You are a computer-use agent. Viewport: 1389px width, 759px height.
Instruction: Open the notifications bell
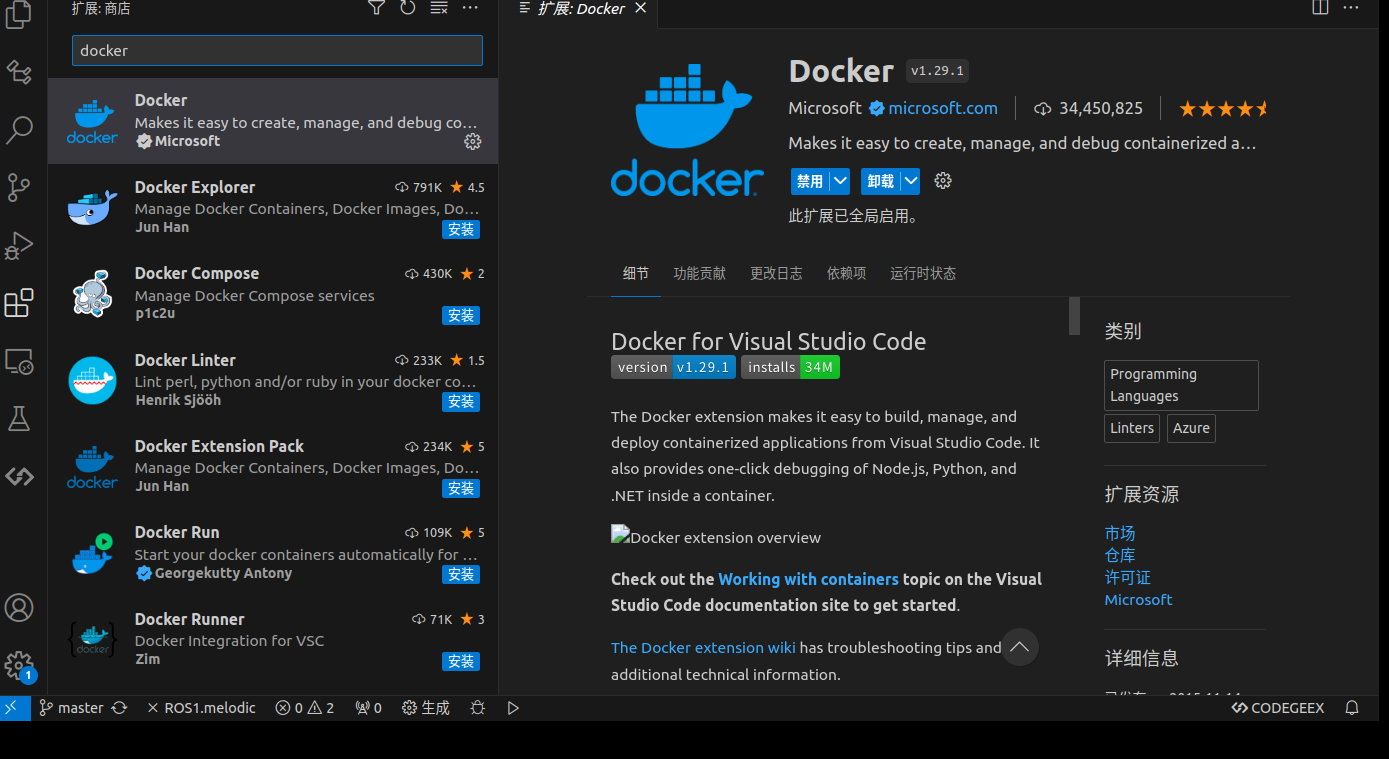pos(1352,707)
